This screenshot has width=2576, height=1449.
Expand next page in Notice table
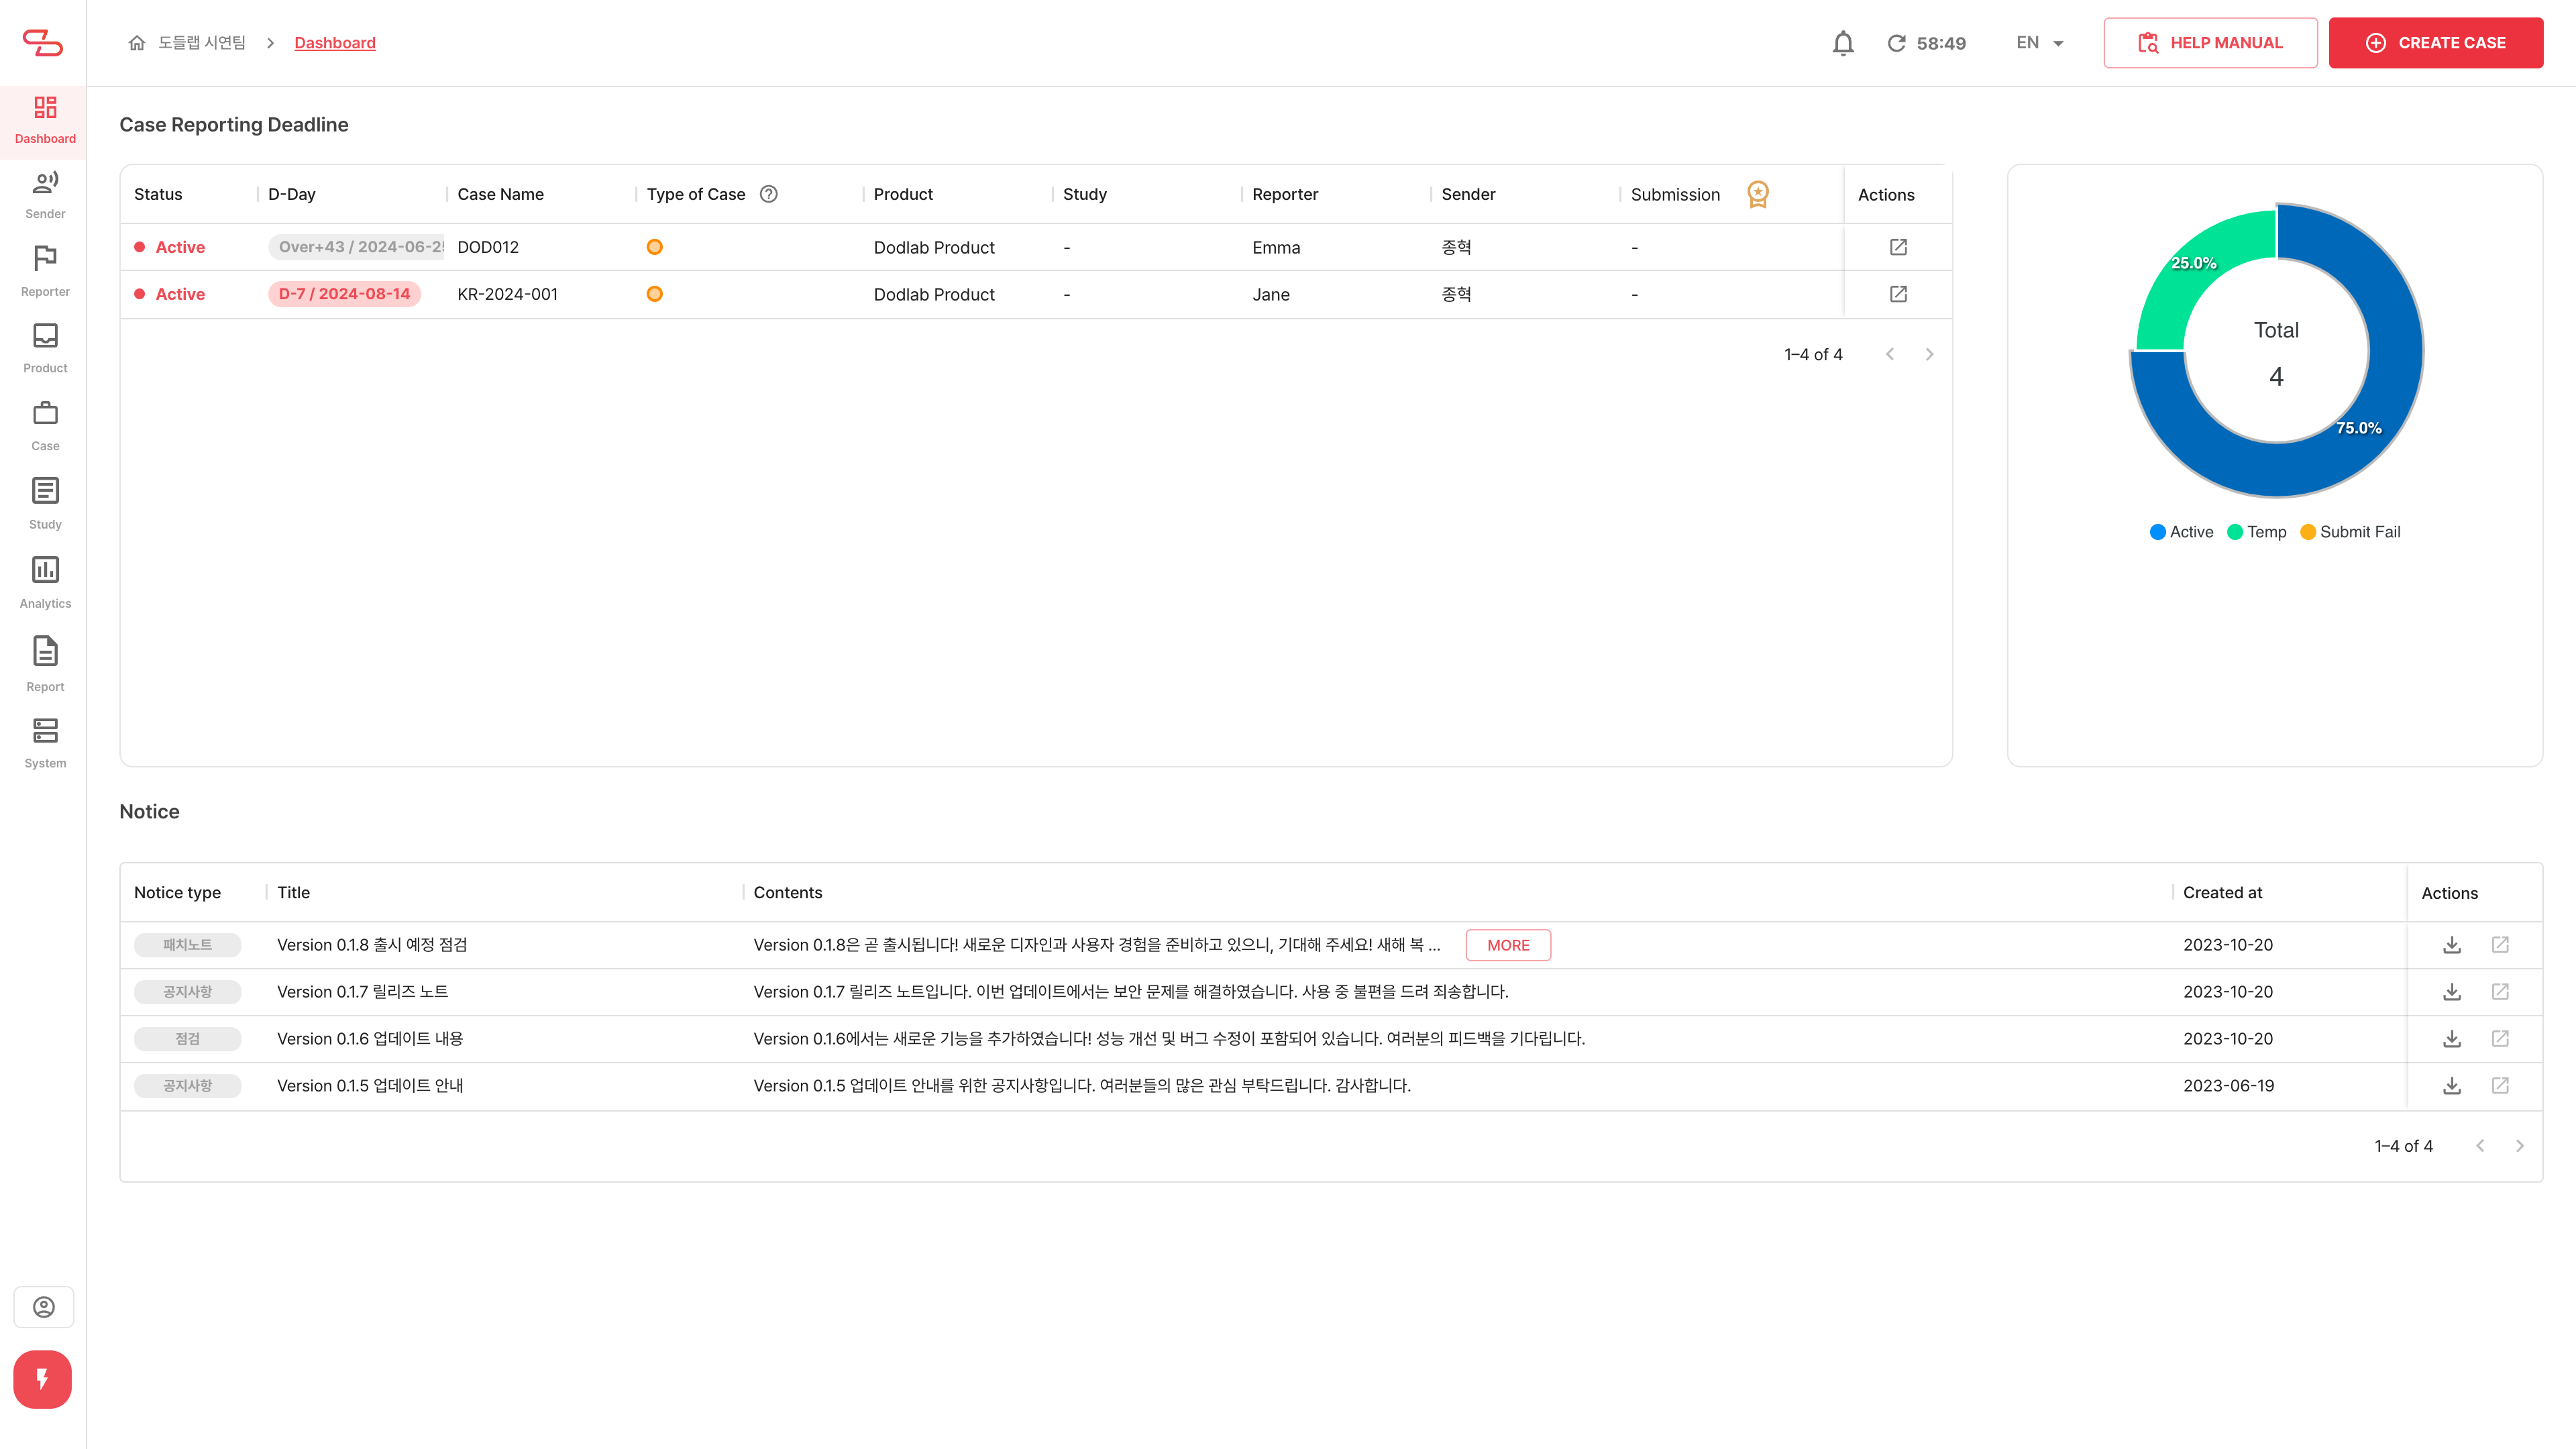pos(2521,1144)
